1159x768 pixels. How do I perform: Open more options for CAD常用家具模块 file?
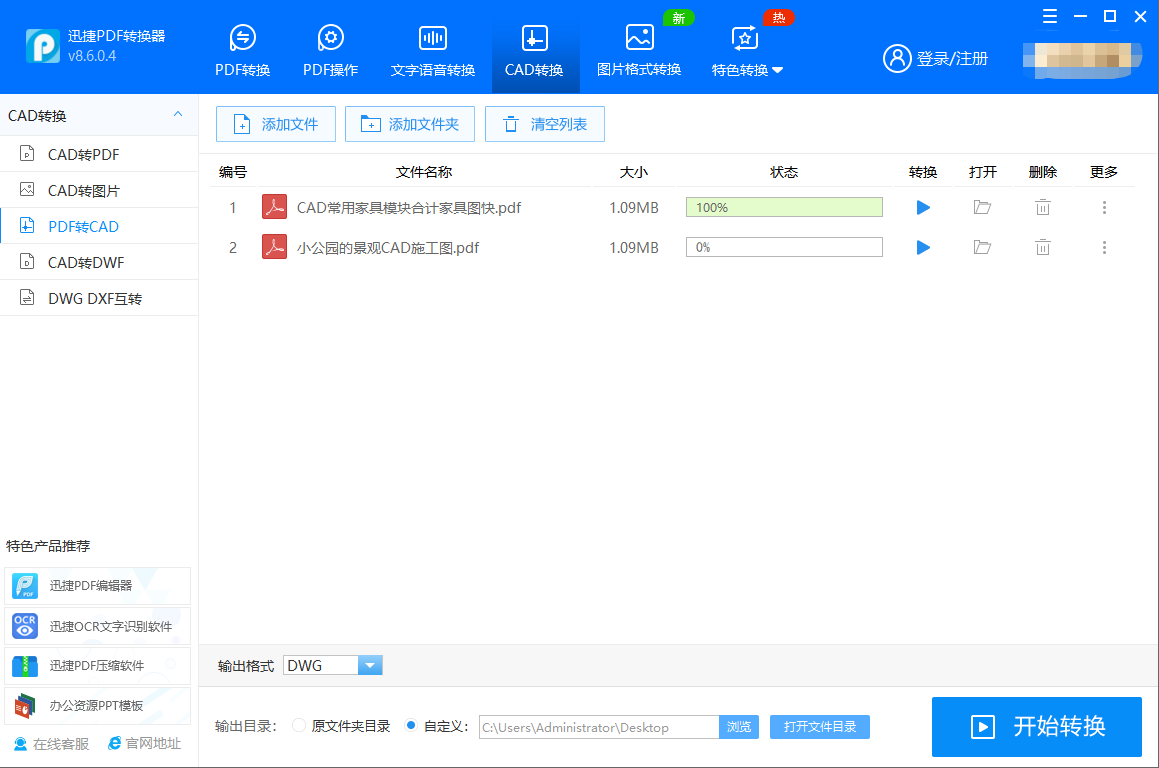(1104, 208)
